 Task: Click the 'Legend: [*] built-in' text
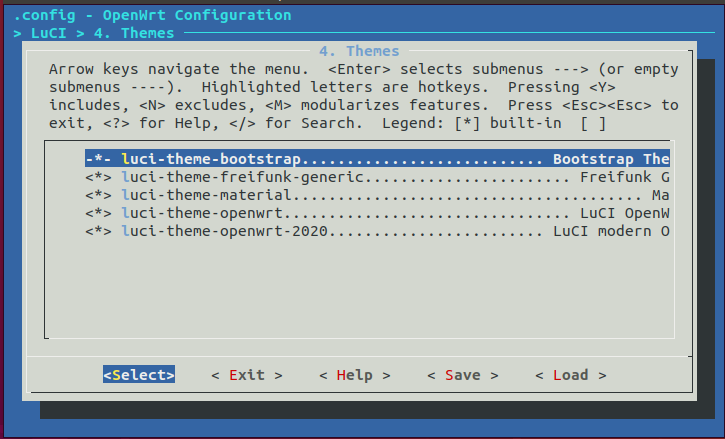(x=472, y=123)
